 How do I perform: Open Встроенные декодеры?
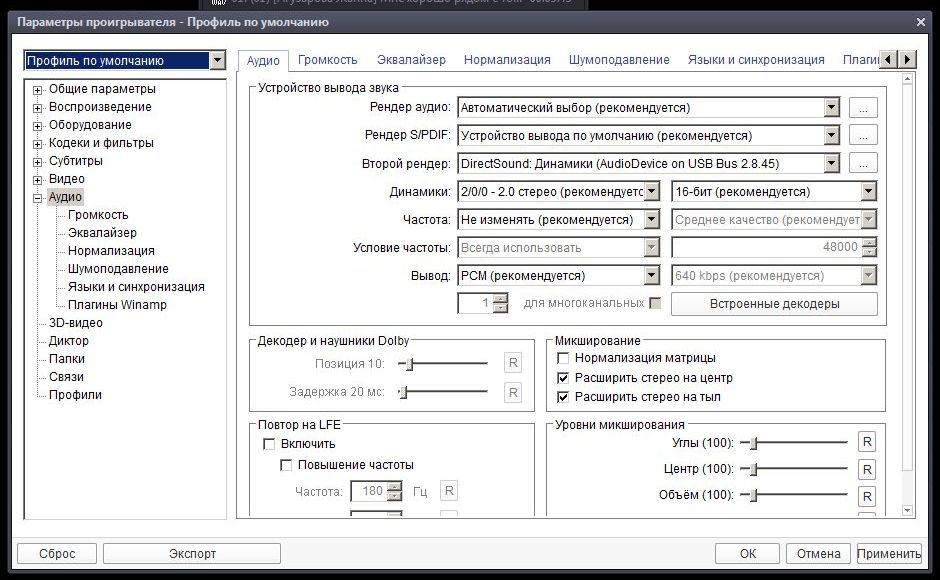point(774,303)
